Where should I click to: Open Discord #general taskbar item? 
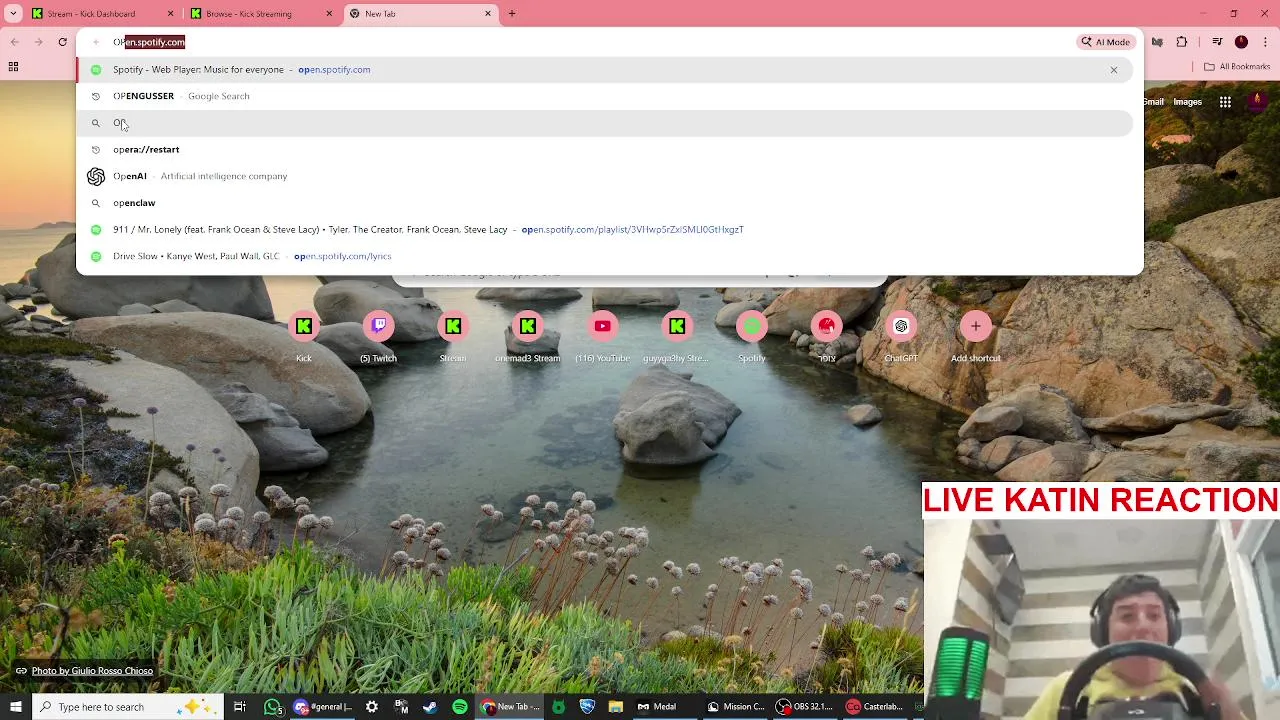323,707
